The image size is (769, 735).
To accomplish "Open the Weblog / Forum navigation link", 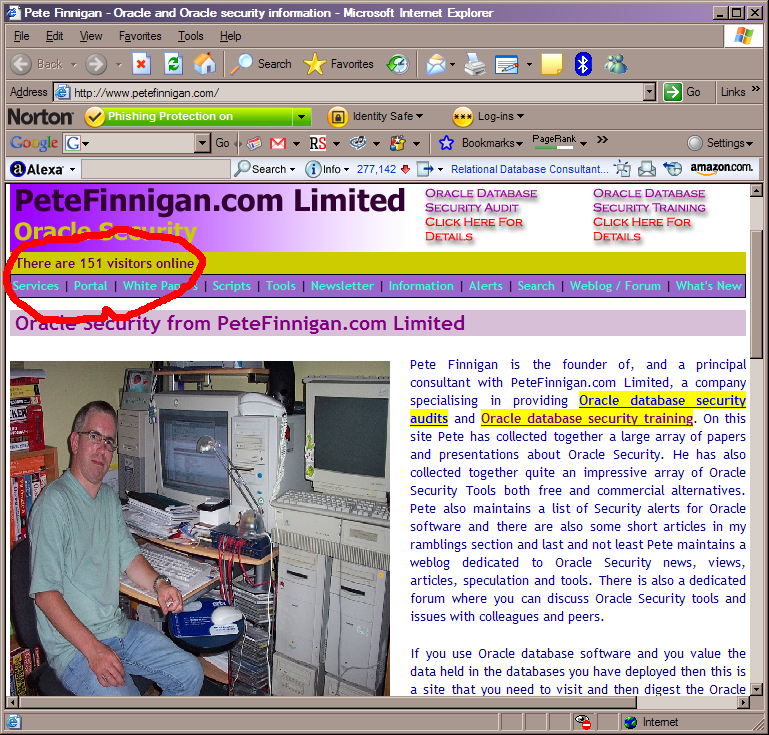I will pyautogui.click(x=615, y=286).
